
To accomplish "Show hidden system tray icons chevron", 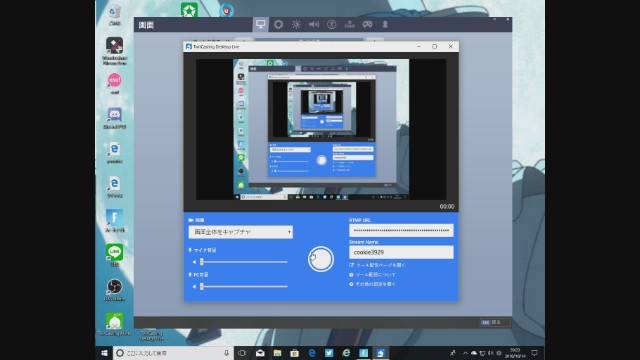I will (465, 353).
